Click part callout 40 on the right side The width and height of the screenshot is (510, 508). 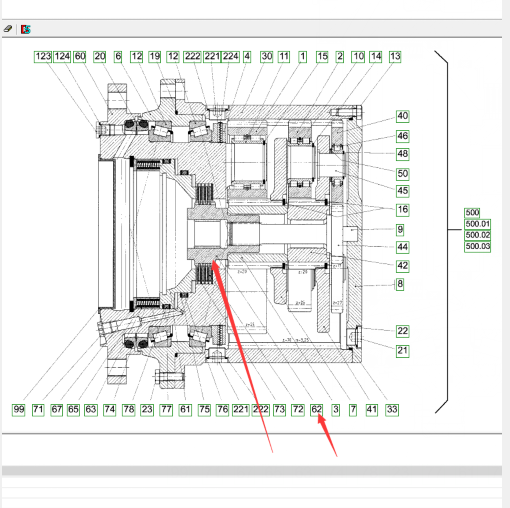click(403, 116)
